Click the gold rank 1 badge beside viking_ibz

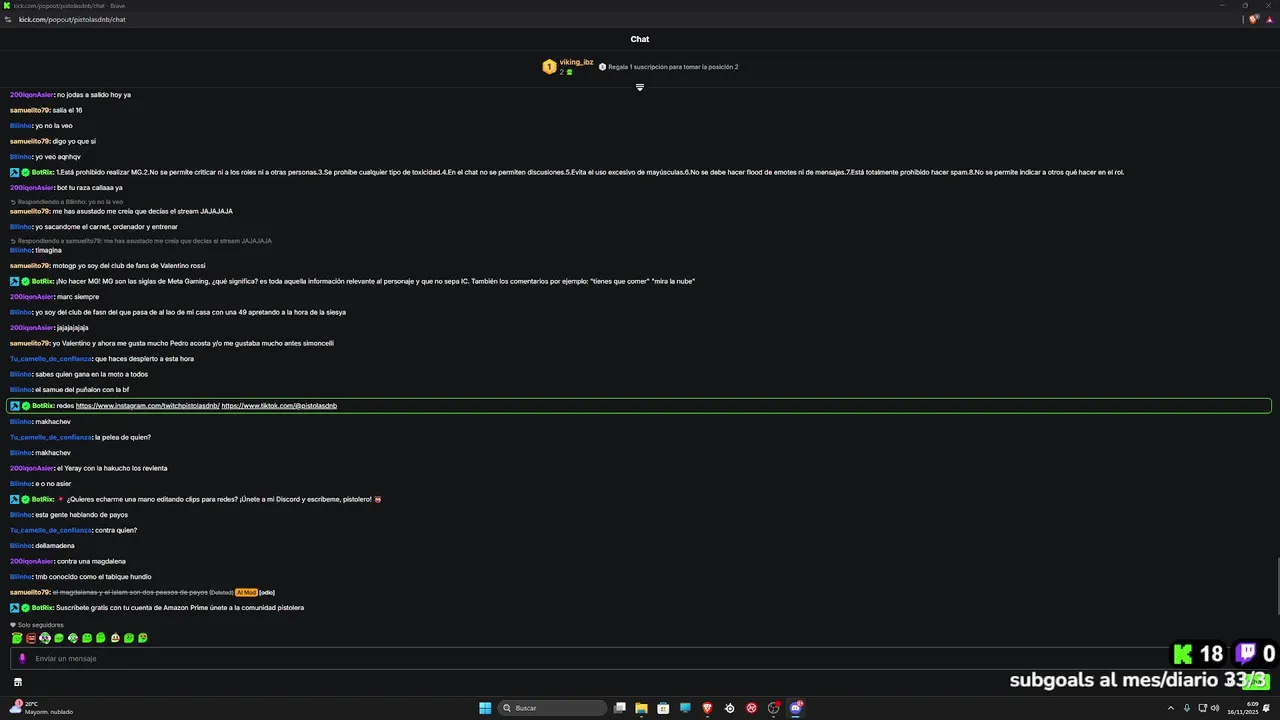pyautogui.click(x=549, y=67)
